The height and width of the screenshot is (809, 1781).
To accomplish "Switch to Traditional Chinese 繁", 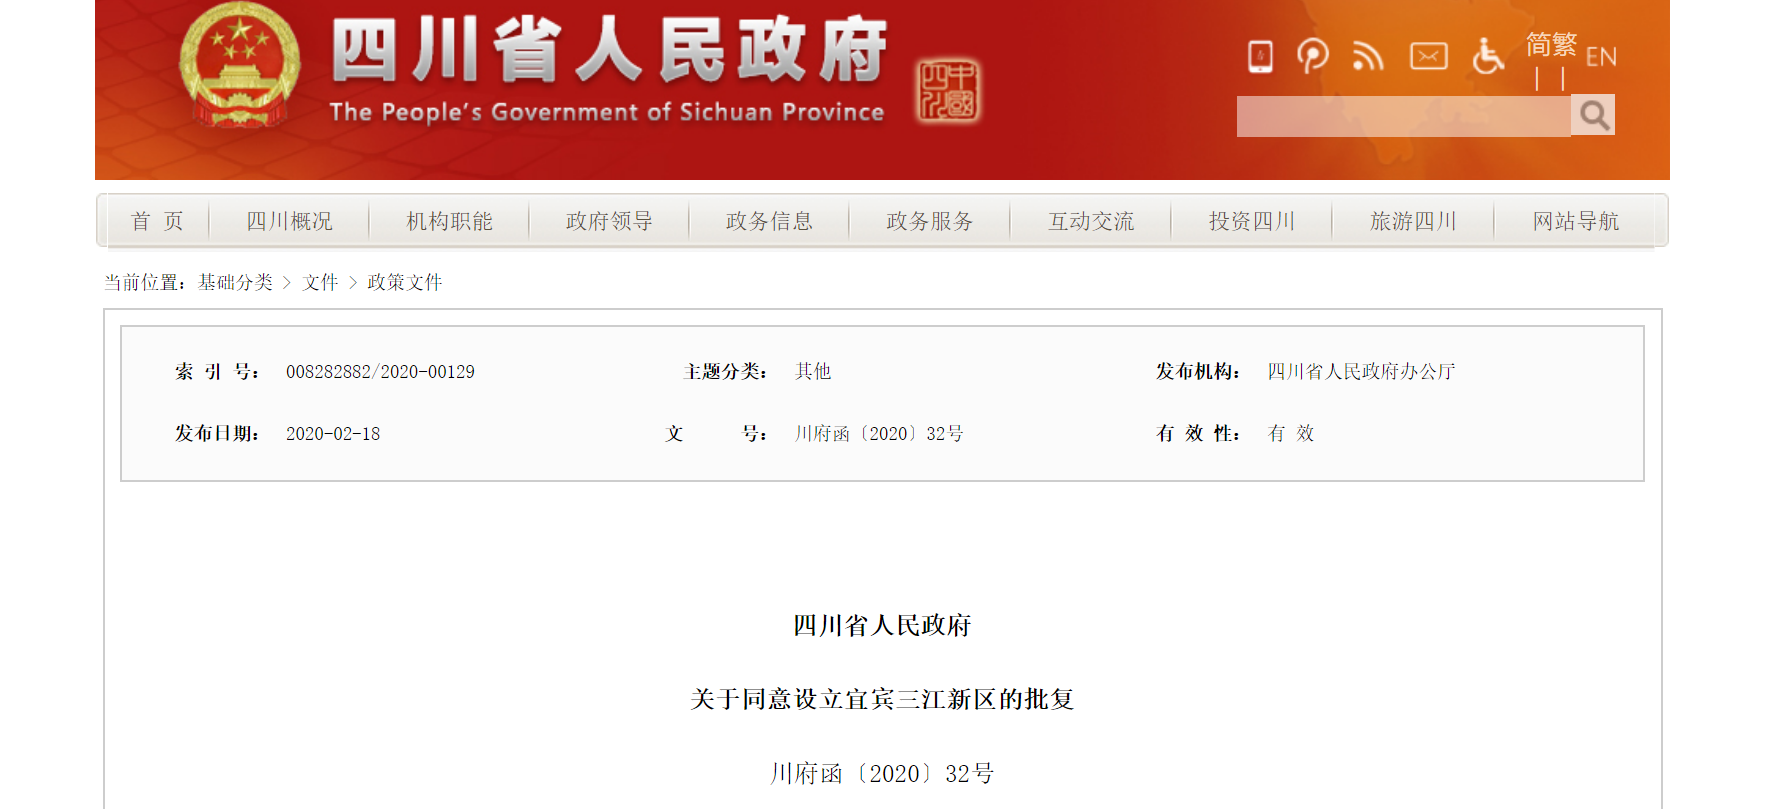I will pyautogui.click(x=1565, y=45).
